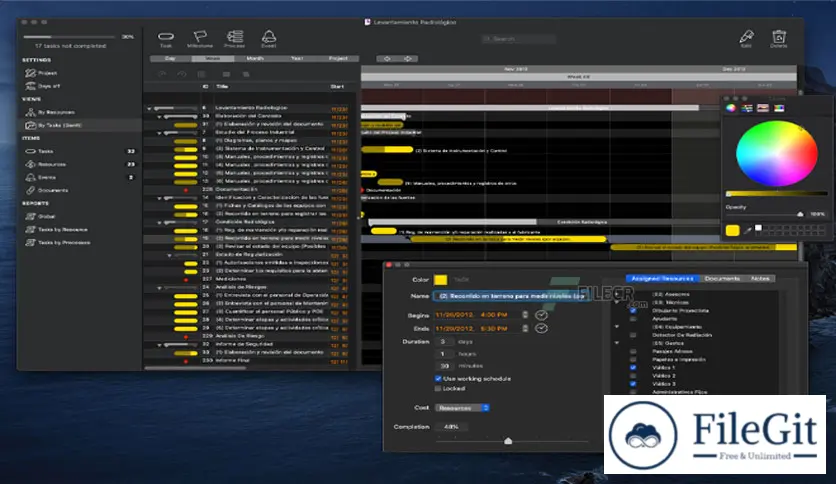Select color sliders mode in Colors panel
Image resolution: width=836 pixels, height=484 pixels.
pyautogui.click(x=747, y=108)
